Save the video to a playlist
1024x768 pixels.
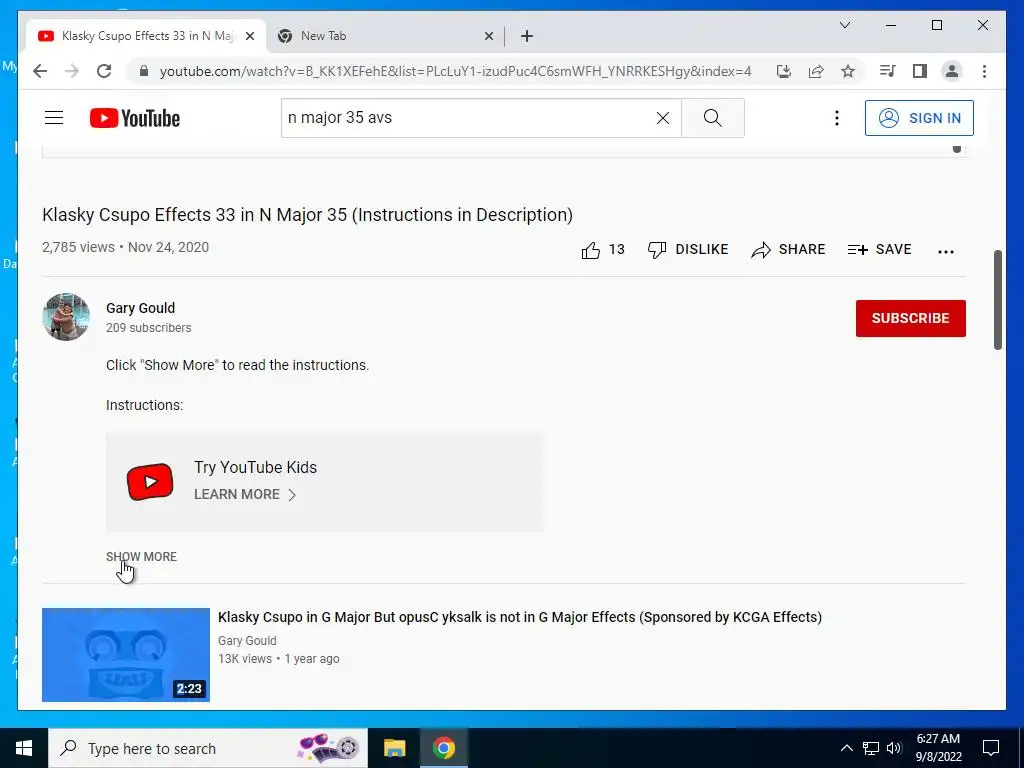point(879,249)
